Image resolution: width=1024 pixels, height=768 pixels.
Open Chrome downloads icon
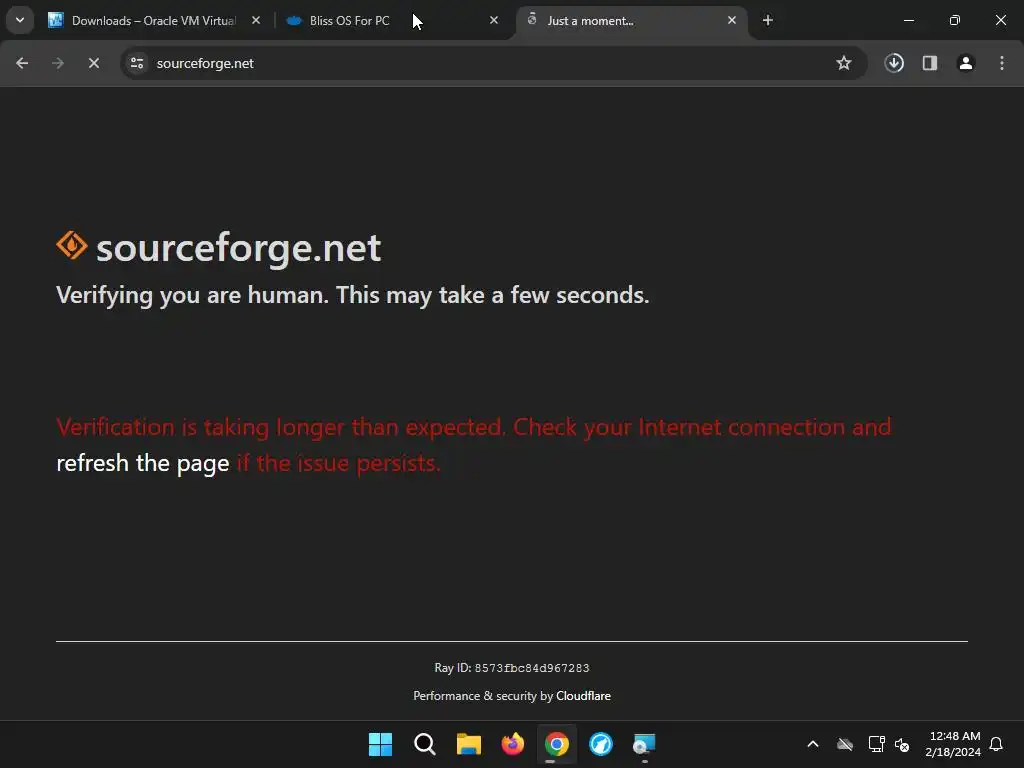tap(894, 63)
